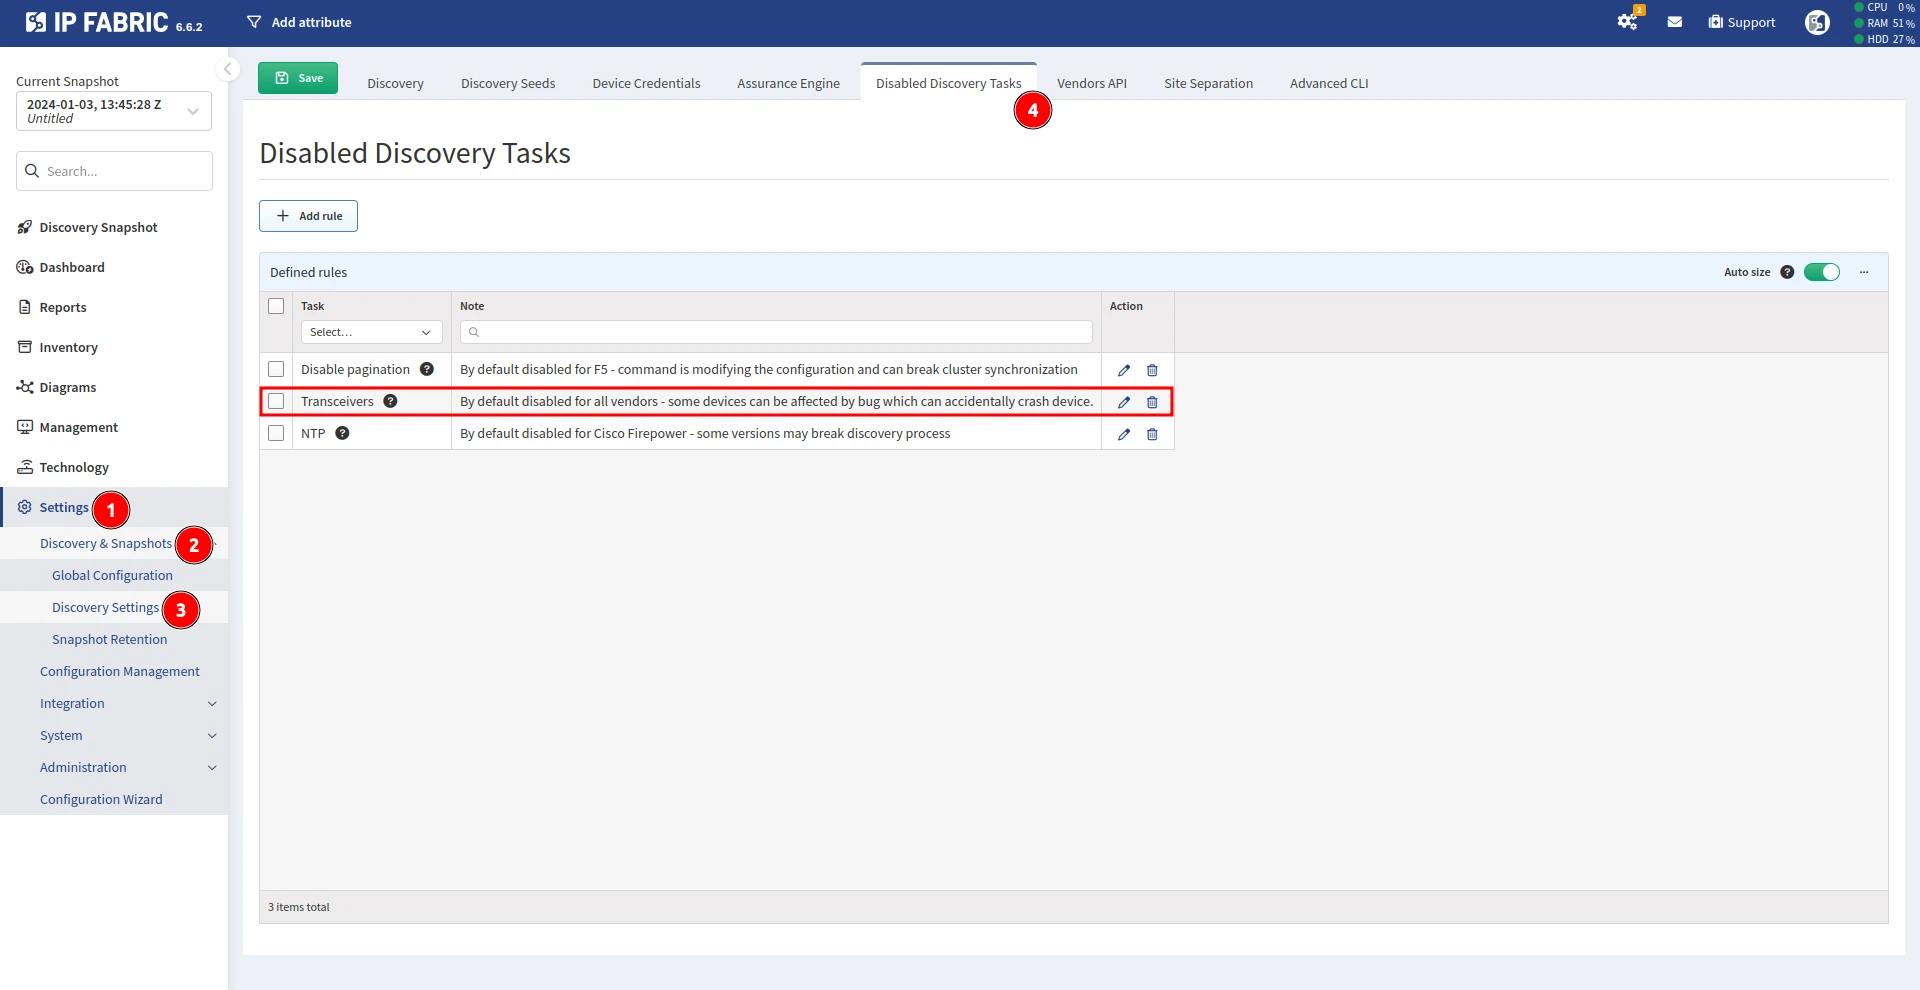The image size is (1920, 990).
Task: Open the jobs gear icon with notification badge
Action: pos(1627,22)
